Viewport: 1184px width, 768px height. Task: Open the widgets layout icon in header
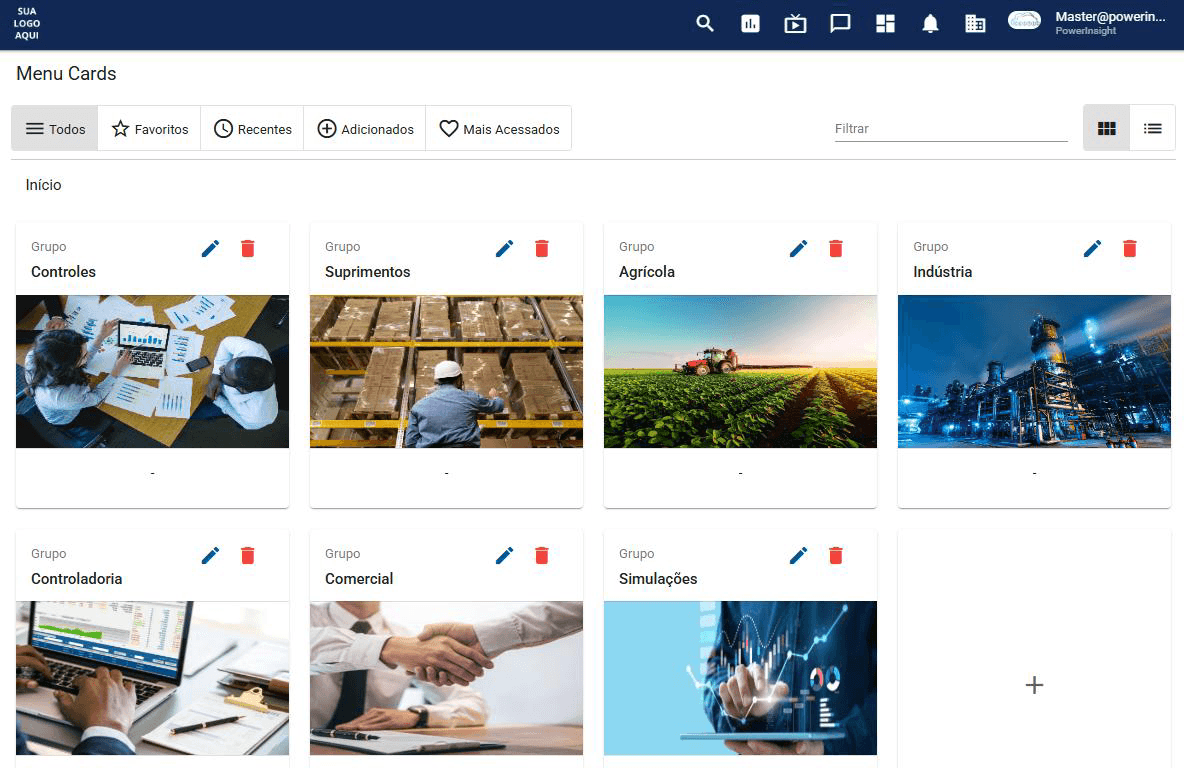click(x=885, y=24)
